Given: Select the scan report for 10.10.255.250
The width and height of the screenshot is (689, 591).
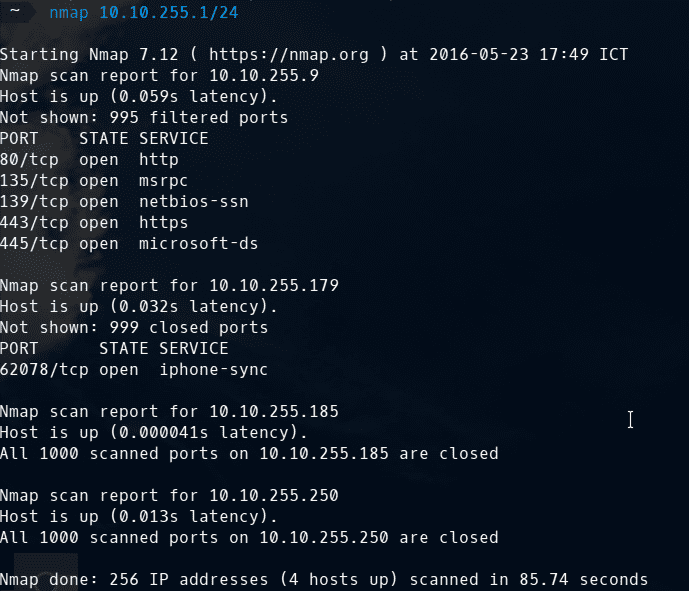Looking at the screenshot, I should pyautogui.click(x=169, y=495).
